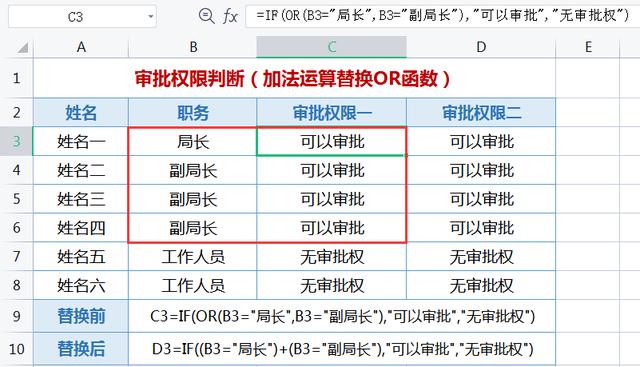Image resolution: width=640 pixels, height=367 pixels.
Task: Click inside the formula bar text
Action: click(x=442, y=16)
